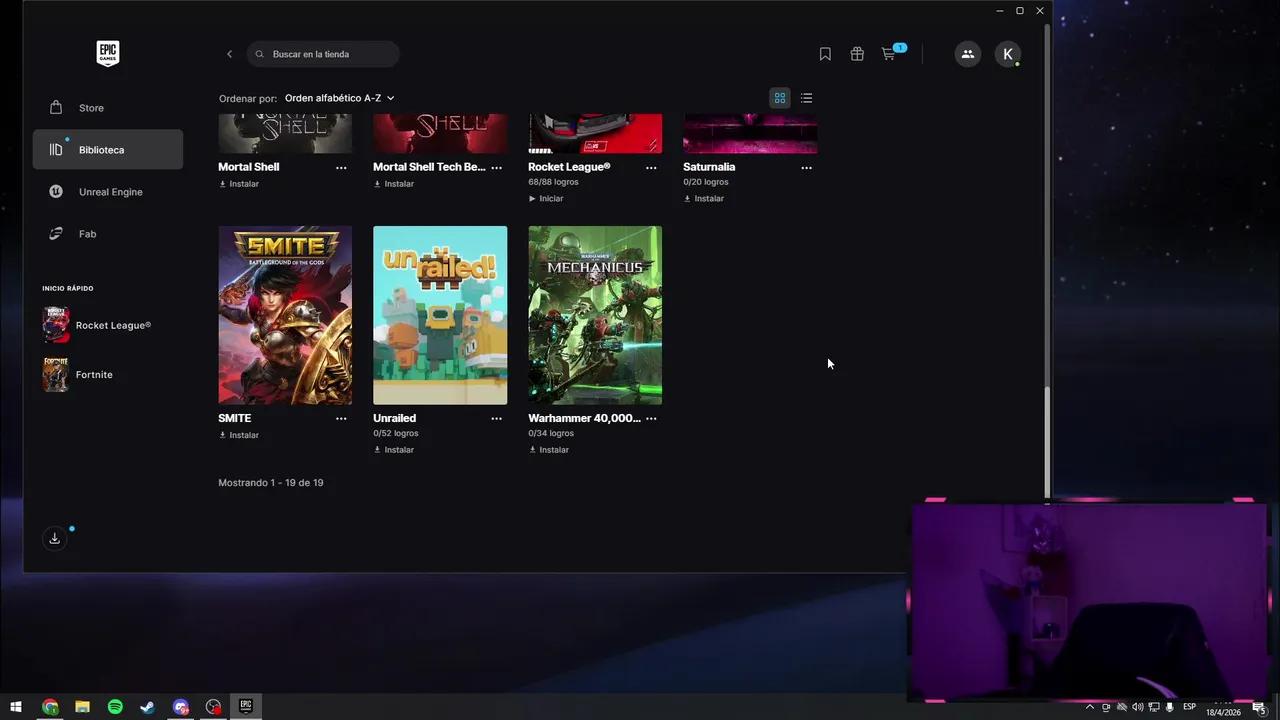Open the gift redeem icon
This screenshot has height=720, width=1280.
click(x=857, y=54)
